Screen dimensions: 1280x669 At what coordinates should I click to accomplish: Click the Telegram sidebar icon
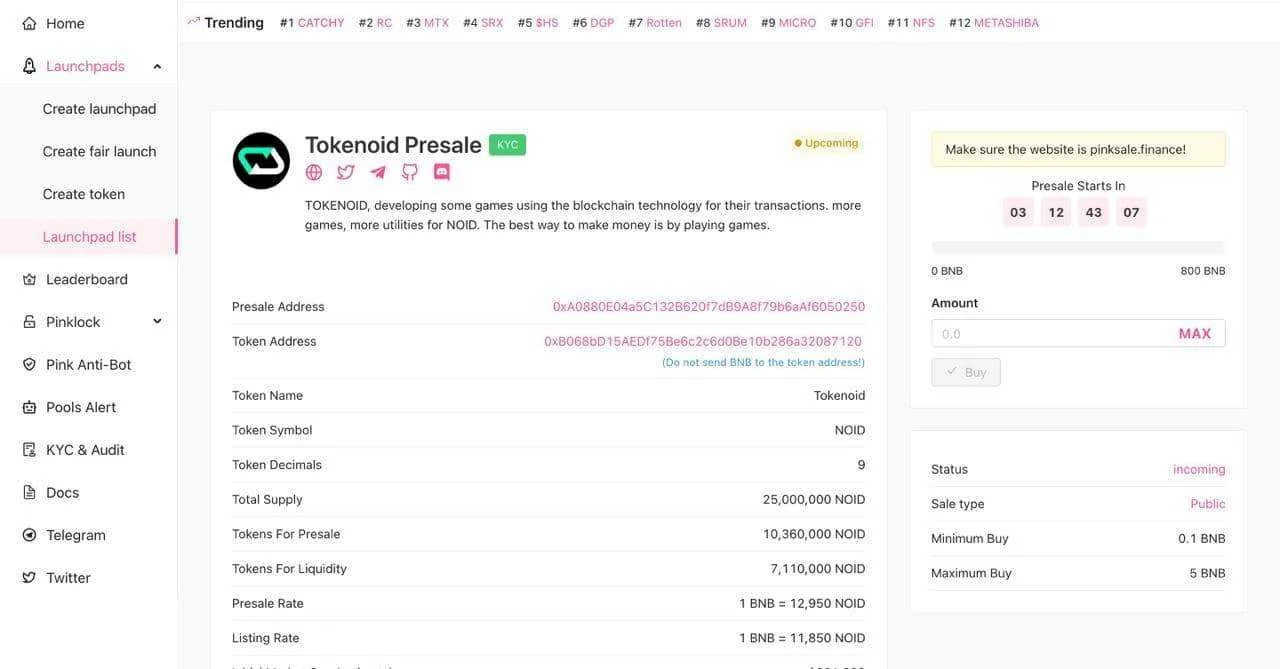[29, 535]
